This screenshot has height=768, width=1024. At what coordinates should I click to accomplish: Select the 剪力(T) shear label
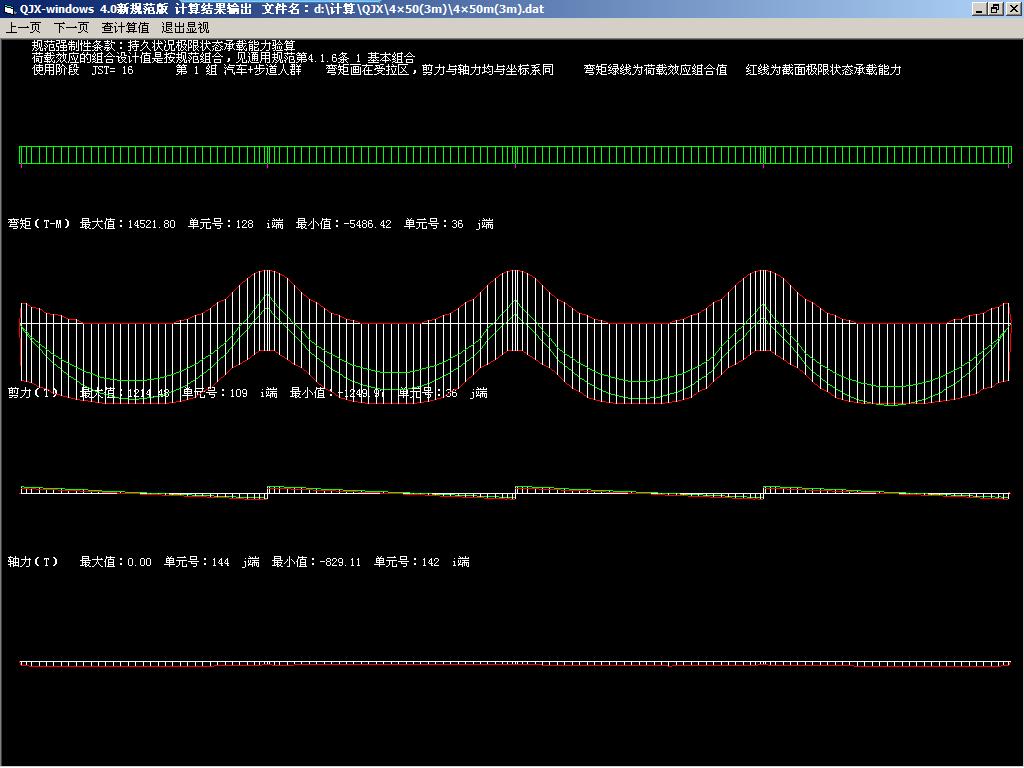tap(33, 392)
